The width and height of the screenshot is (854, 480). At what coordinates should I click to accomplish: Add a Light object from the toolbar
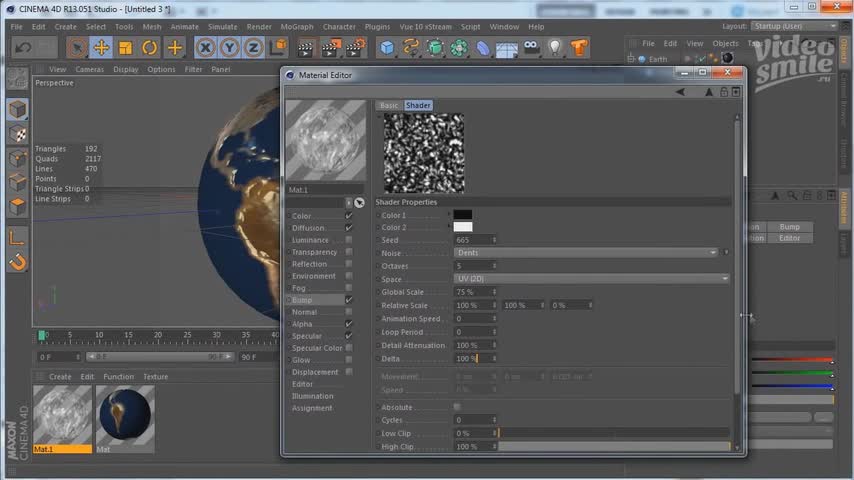[x=556, y=47]
